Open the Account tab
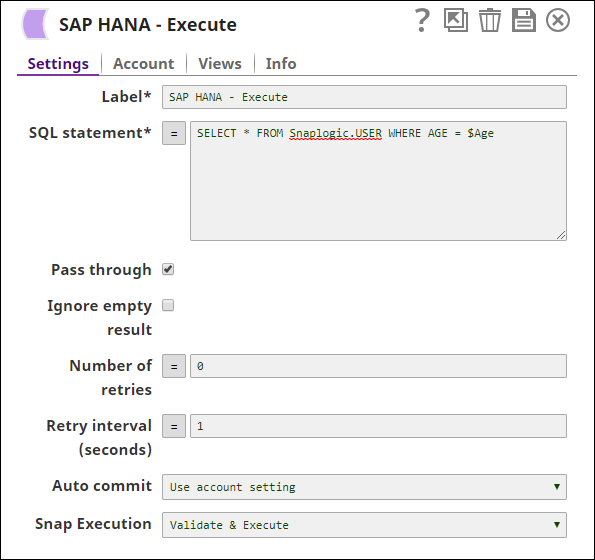This screenshot has height=560, width=595. coord(143,63)
